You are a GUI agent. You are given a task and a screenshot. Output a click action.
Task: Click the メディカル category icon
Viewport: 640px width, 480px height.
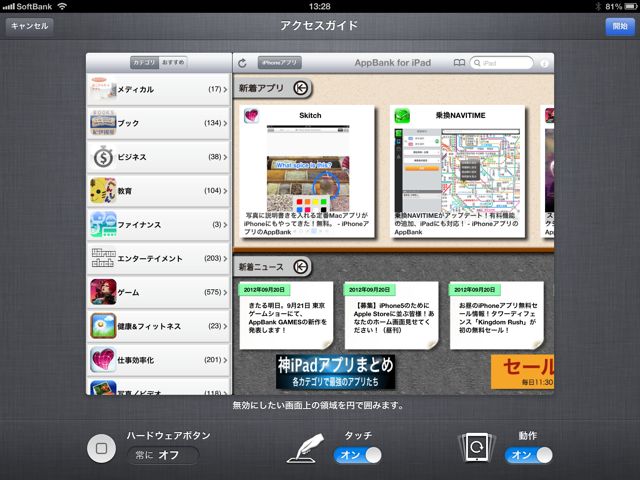(103, 89)
